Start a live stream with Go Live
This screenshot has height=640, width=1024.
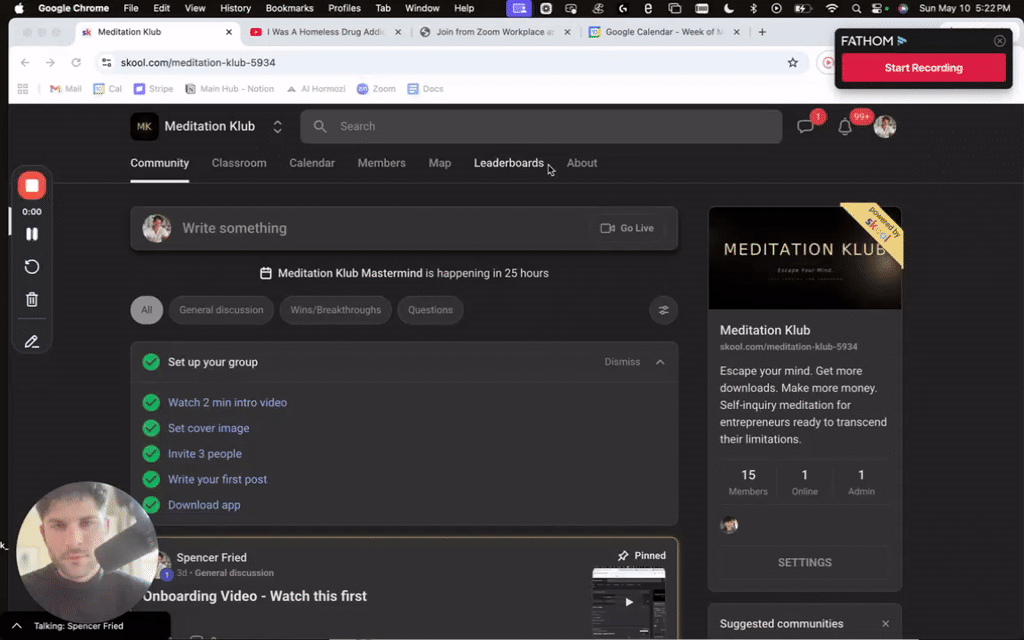pyautogui.click(x=627, y=228)
